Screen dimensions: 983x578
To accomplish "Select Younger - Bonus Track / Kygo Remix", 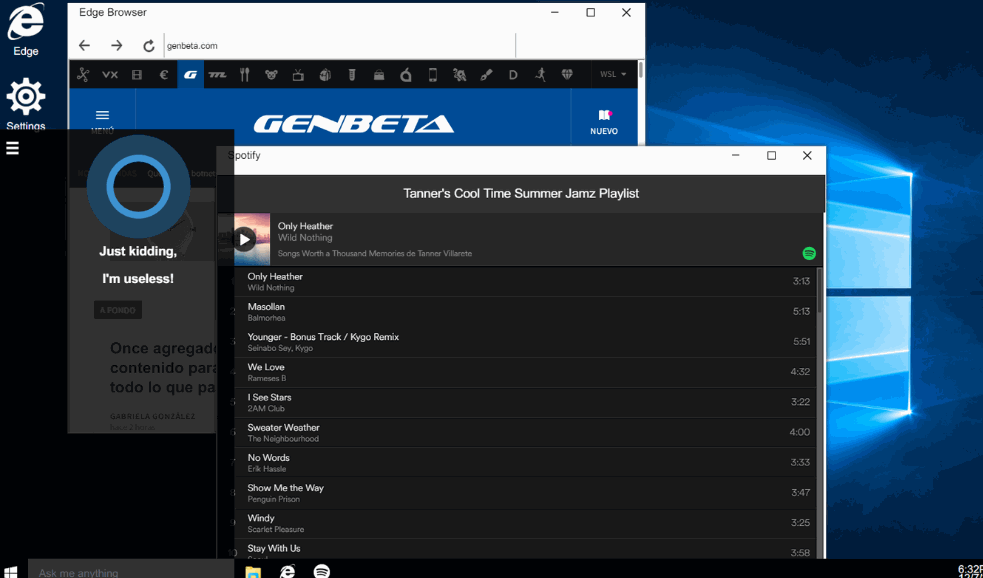I will (525, 342).
